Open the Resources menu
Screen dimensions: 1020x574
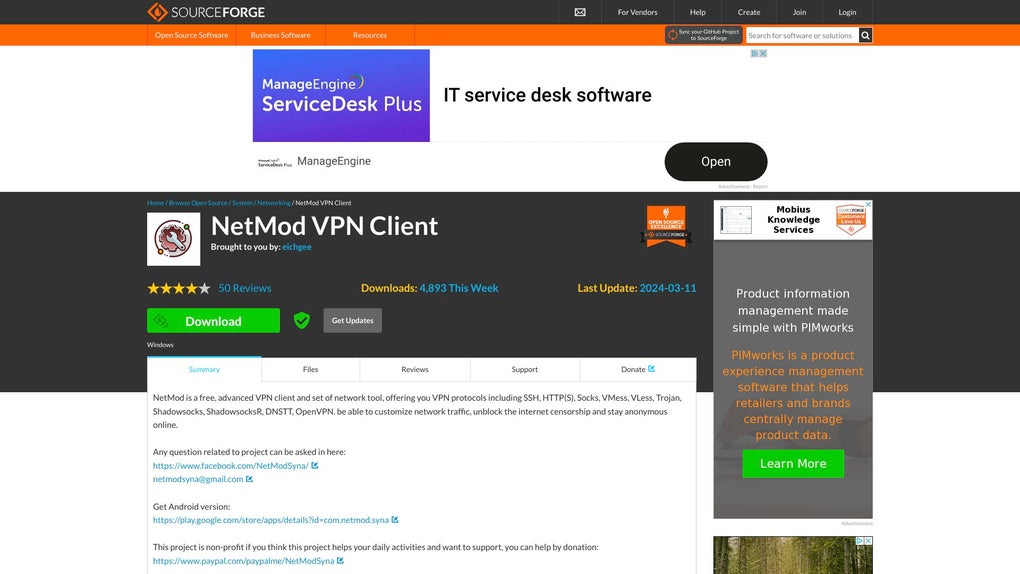(369, 35)
